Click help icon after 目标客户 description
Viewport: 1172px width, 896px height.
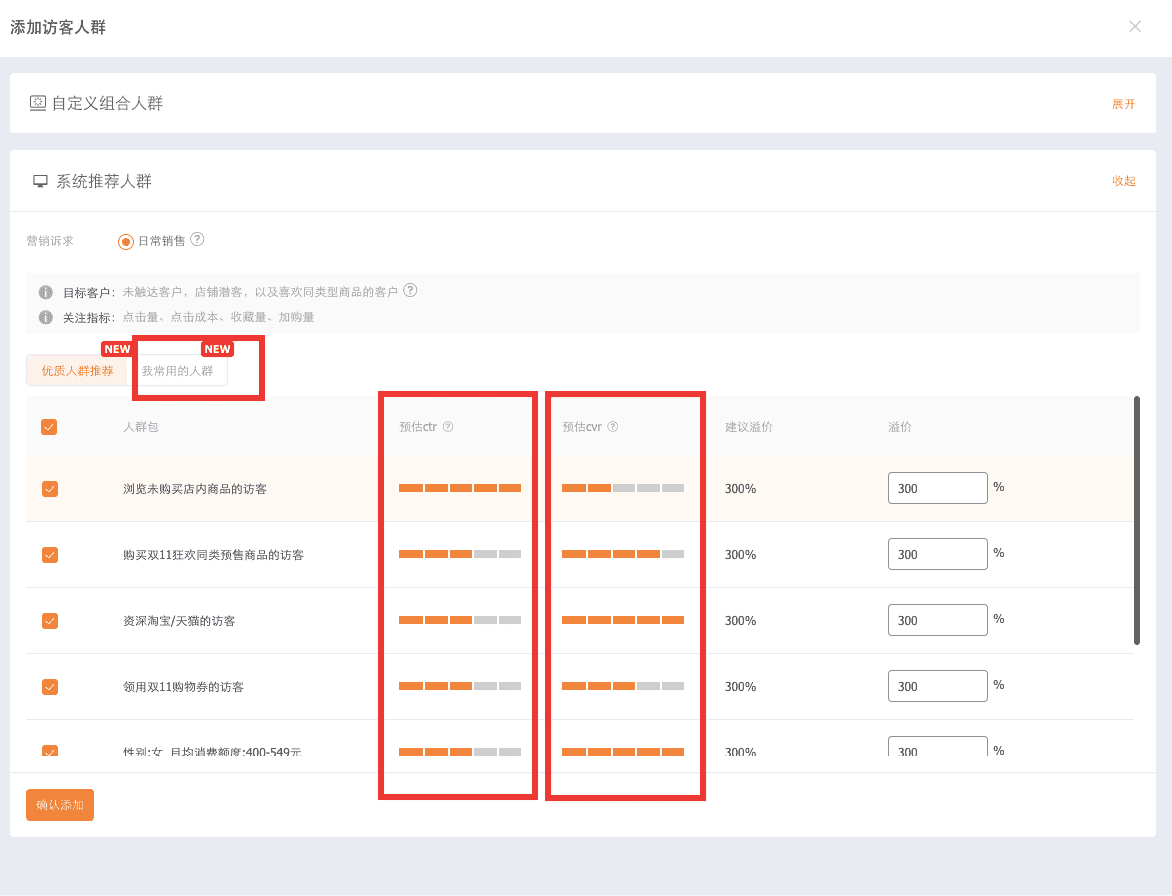410,291
